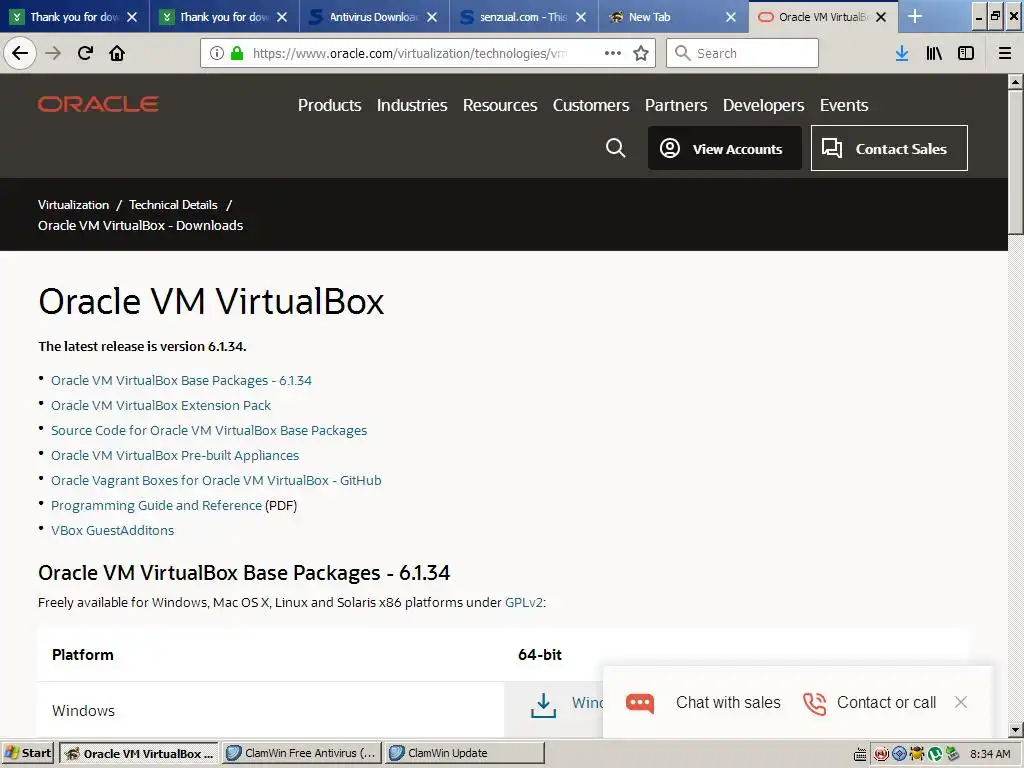1024x768 pixels.
Task: Open Programming Guide and Reference link
Action: [x=156, y=505]
